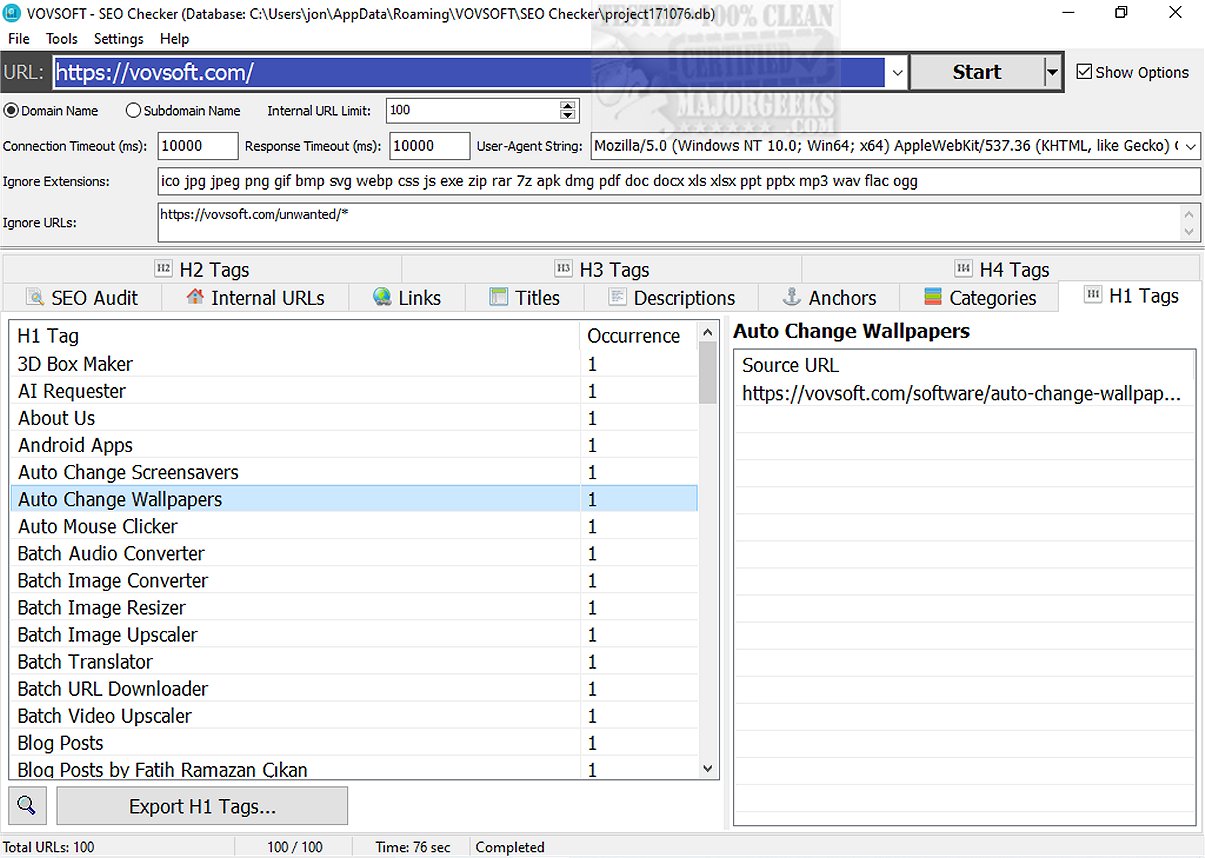Select the Batch Audio Converter row
Viewport: 1205px width, 858px height.
354,553
